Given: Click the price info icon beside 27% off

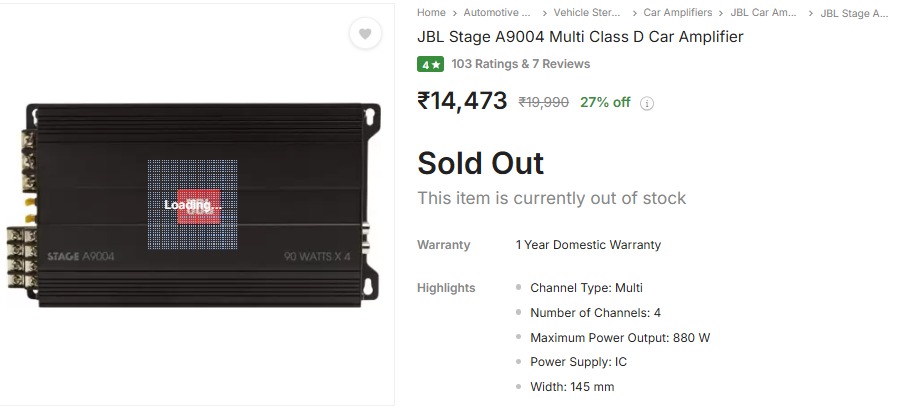Looking at the screenshot, I should click(x=646, y=103).
